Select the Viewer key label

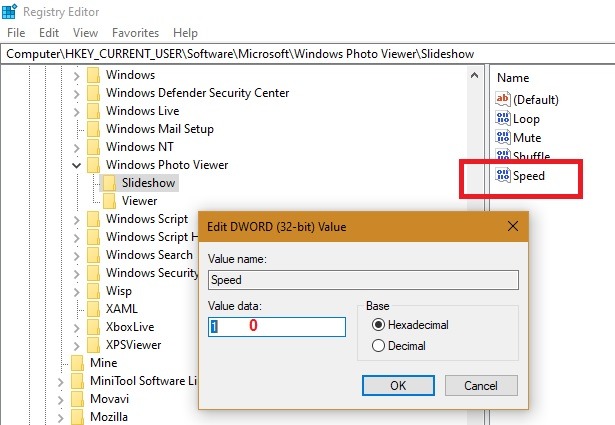pos(139,201)
